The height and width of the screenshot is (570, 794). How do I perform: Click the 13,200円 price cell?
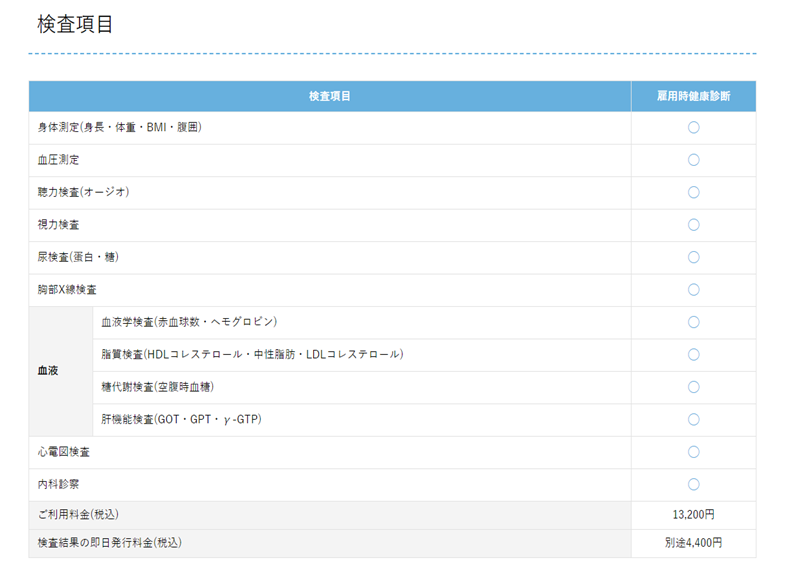coord(693,514)
